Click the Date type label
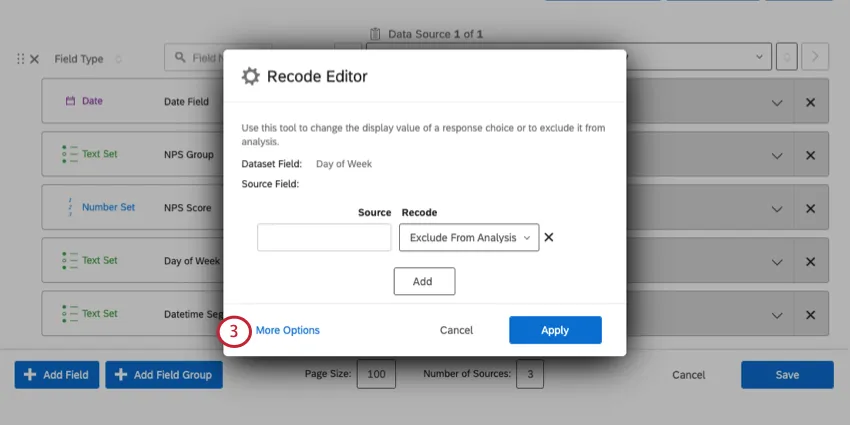The width and height of the screenshot is (850, 425). point(92,101)
